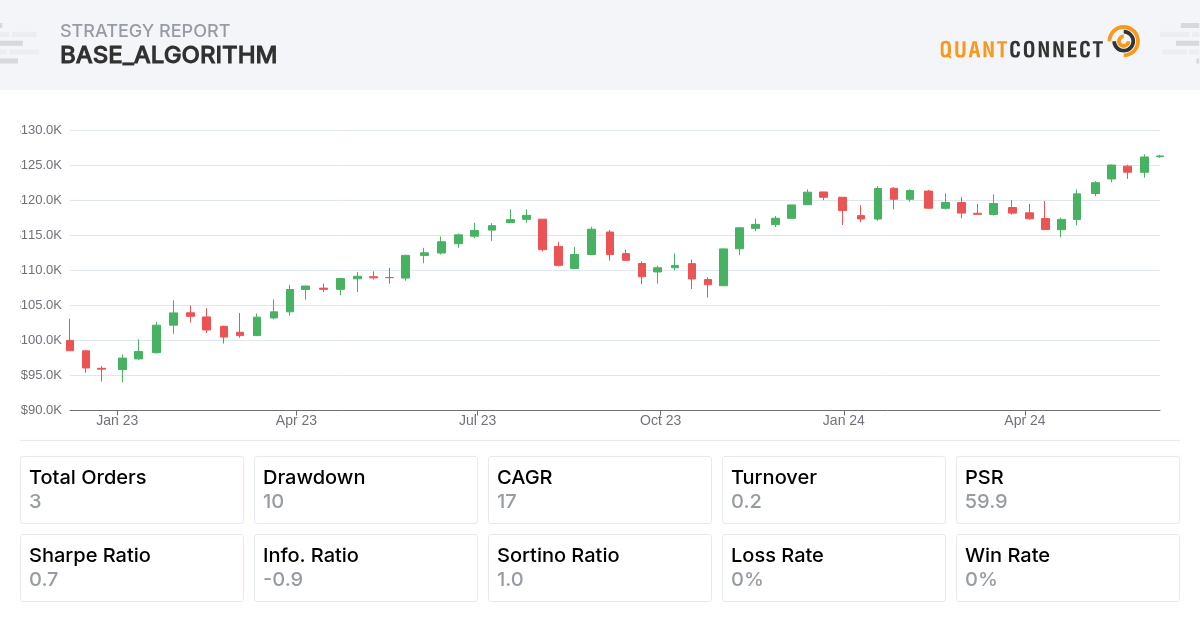Click the 125.0K y-axis label
The image size is (1200, 632).
coord(41,165)
